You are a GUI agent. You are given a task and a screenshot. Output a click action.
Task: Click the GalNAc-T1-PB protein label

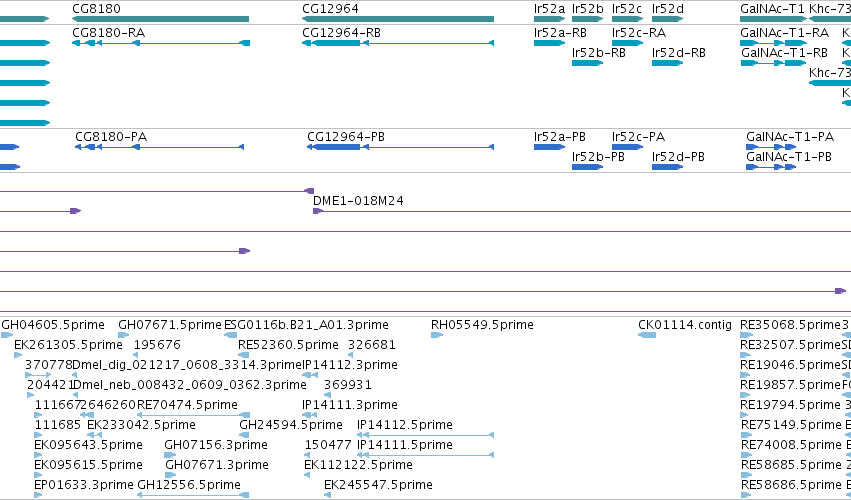click(x=789, y=156)
